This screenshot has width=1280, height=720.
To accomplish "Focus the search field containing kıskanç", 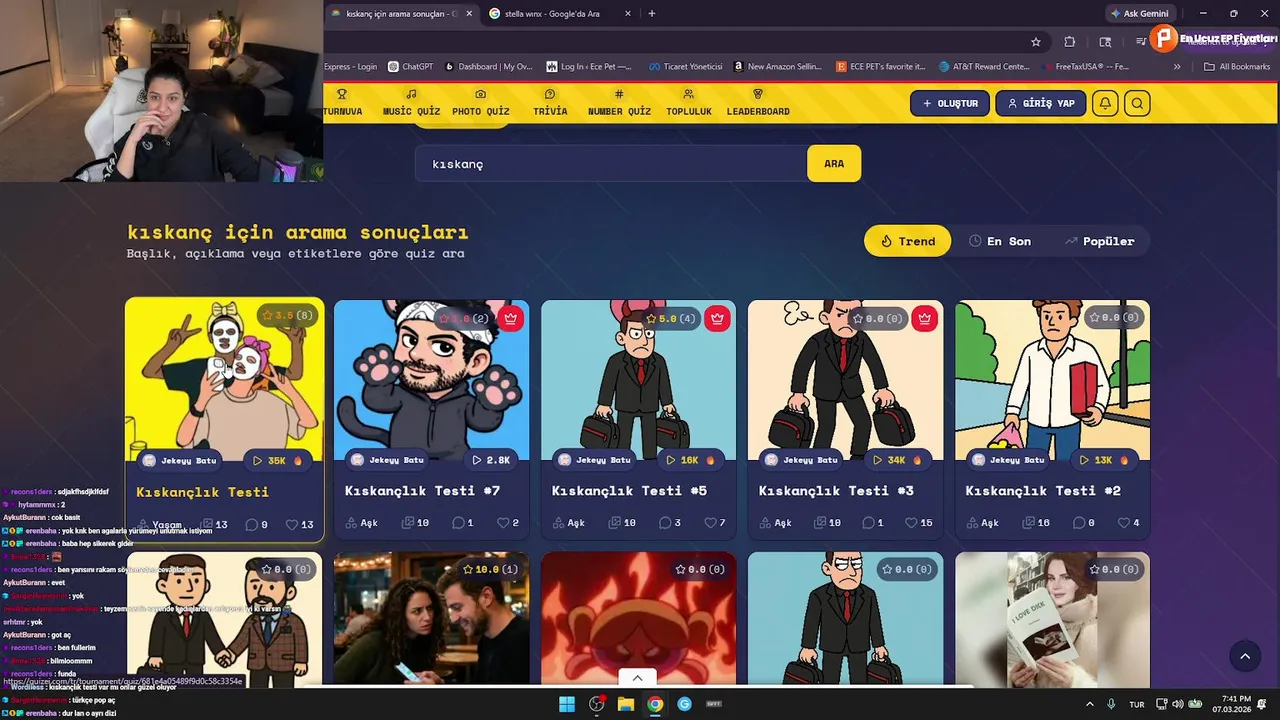I will coord(611,163).
